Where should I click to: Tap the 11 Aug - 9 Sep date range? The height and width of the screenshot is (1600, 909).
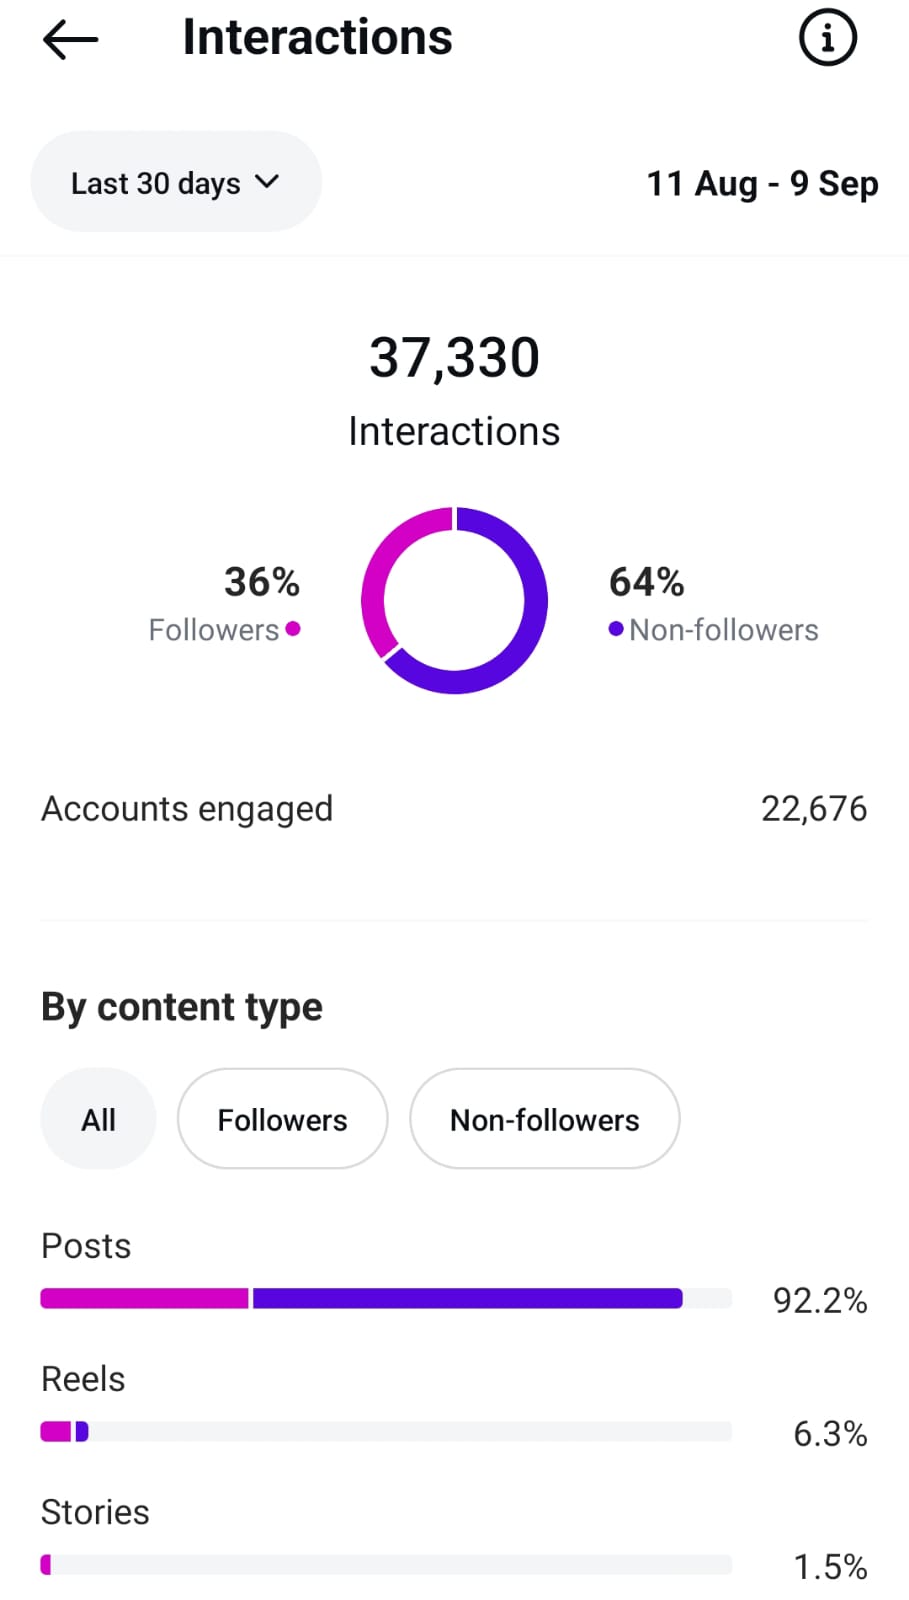coord(762,184)
